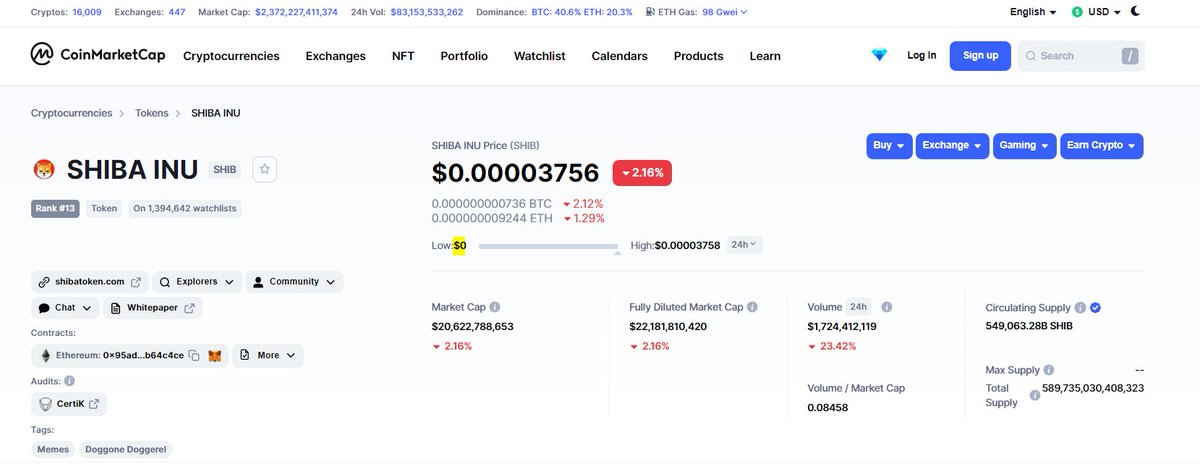Image resolution: width=1200 pixels, height=464 pixels.
Task: Open the Calendars nav menu
Action: (619, 56)
